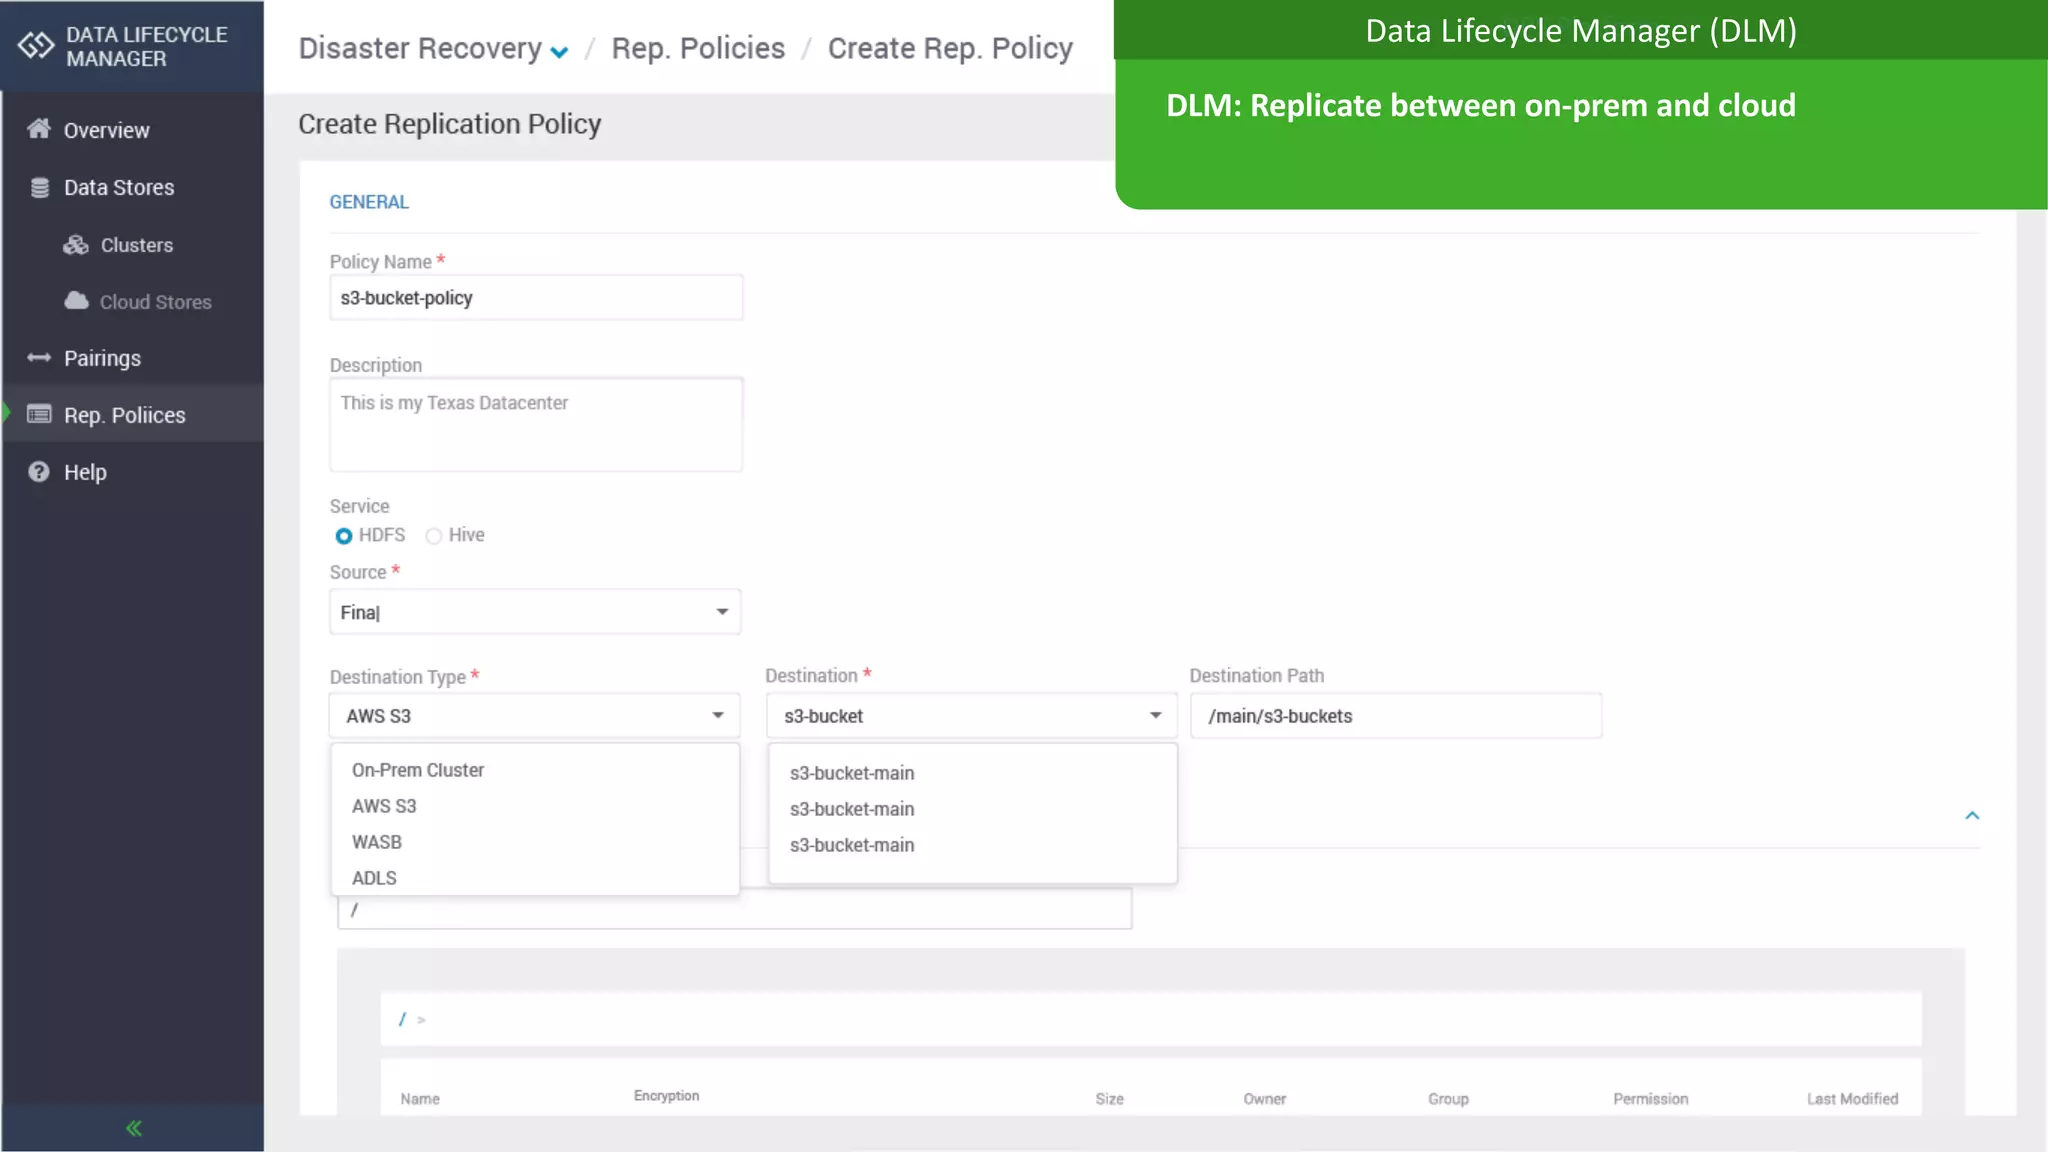Go to Rep. Policies breadcrumb

(x=698, y=48)
